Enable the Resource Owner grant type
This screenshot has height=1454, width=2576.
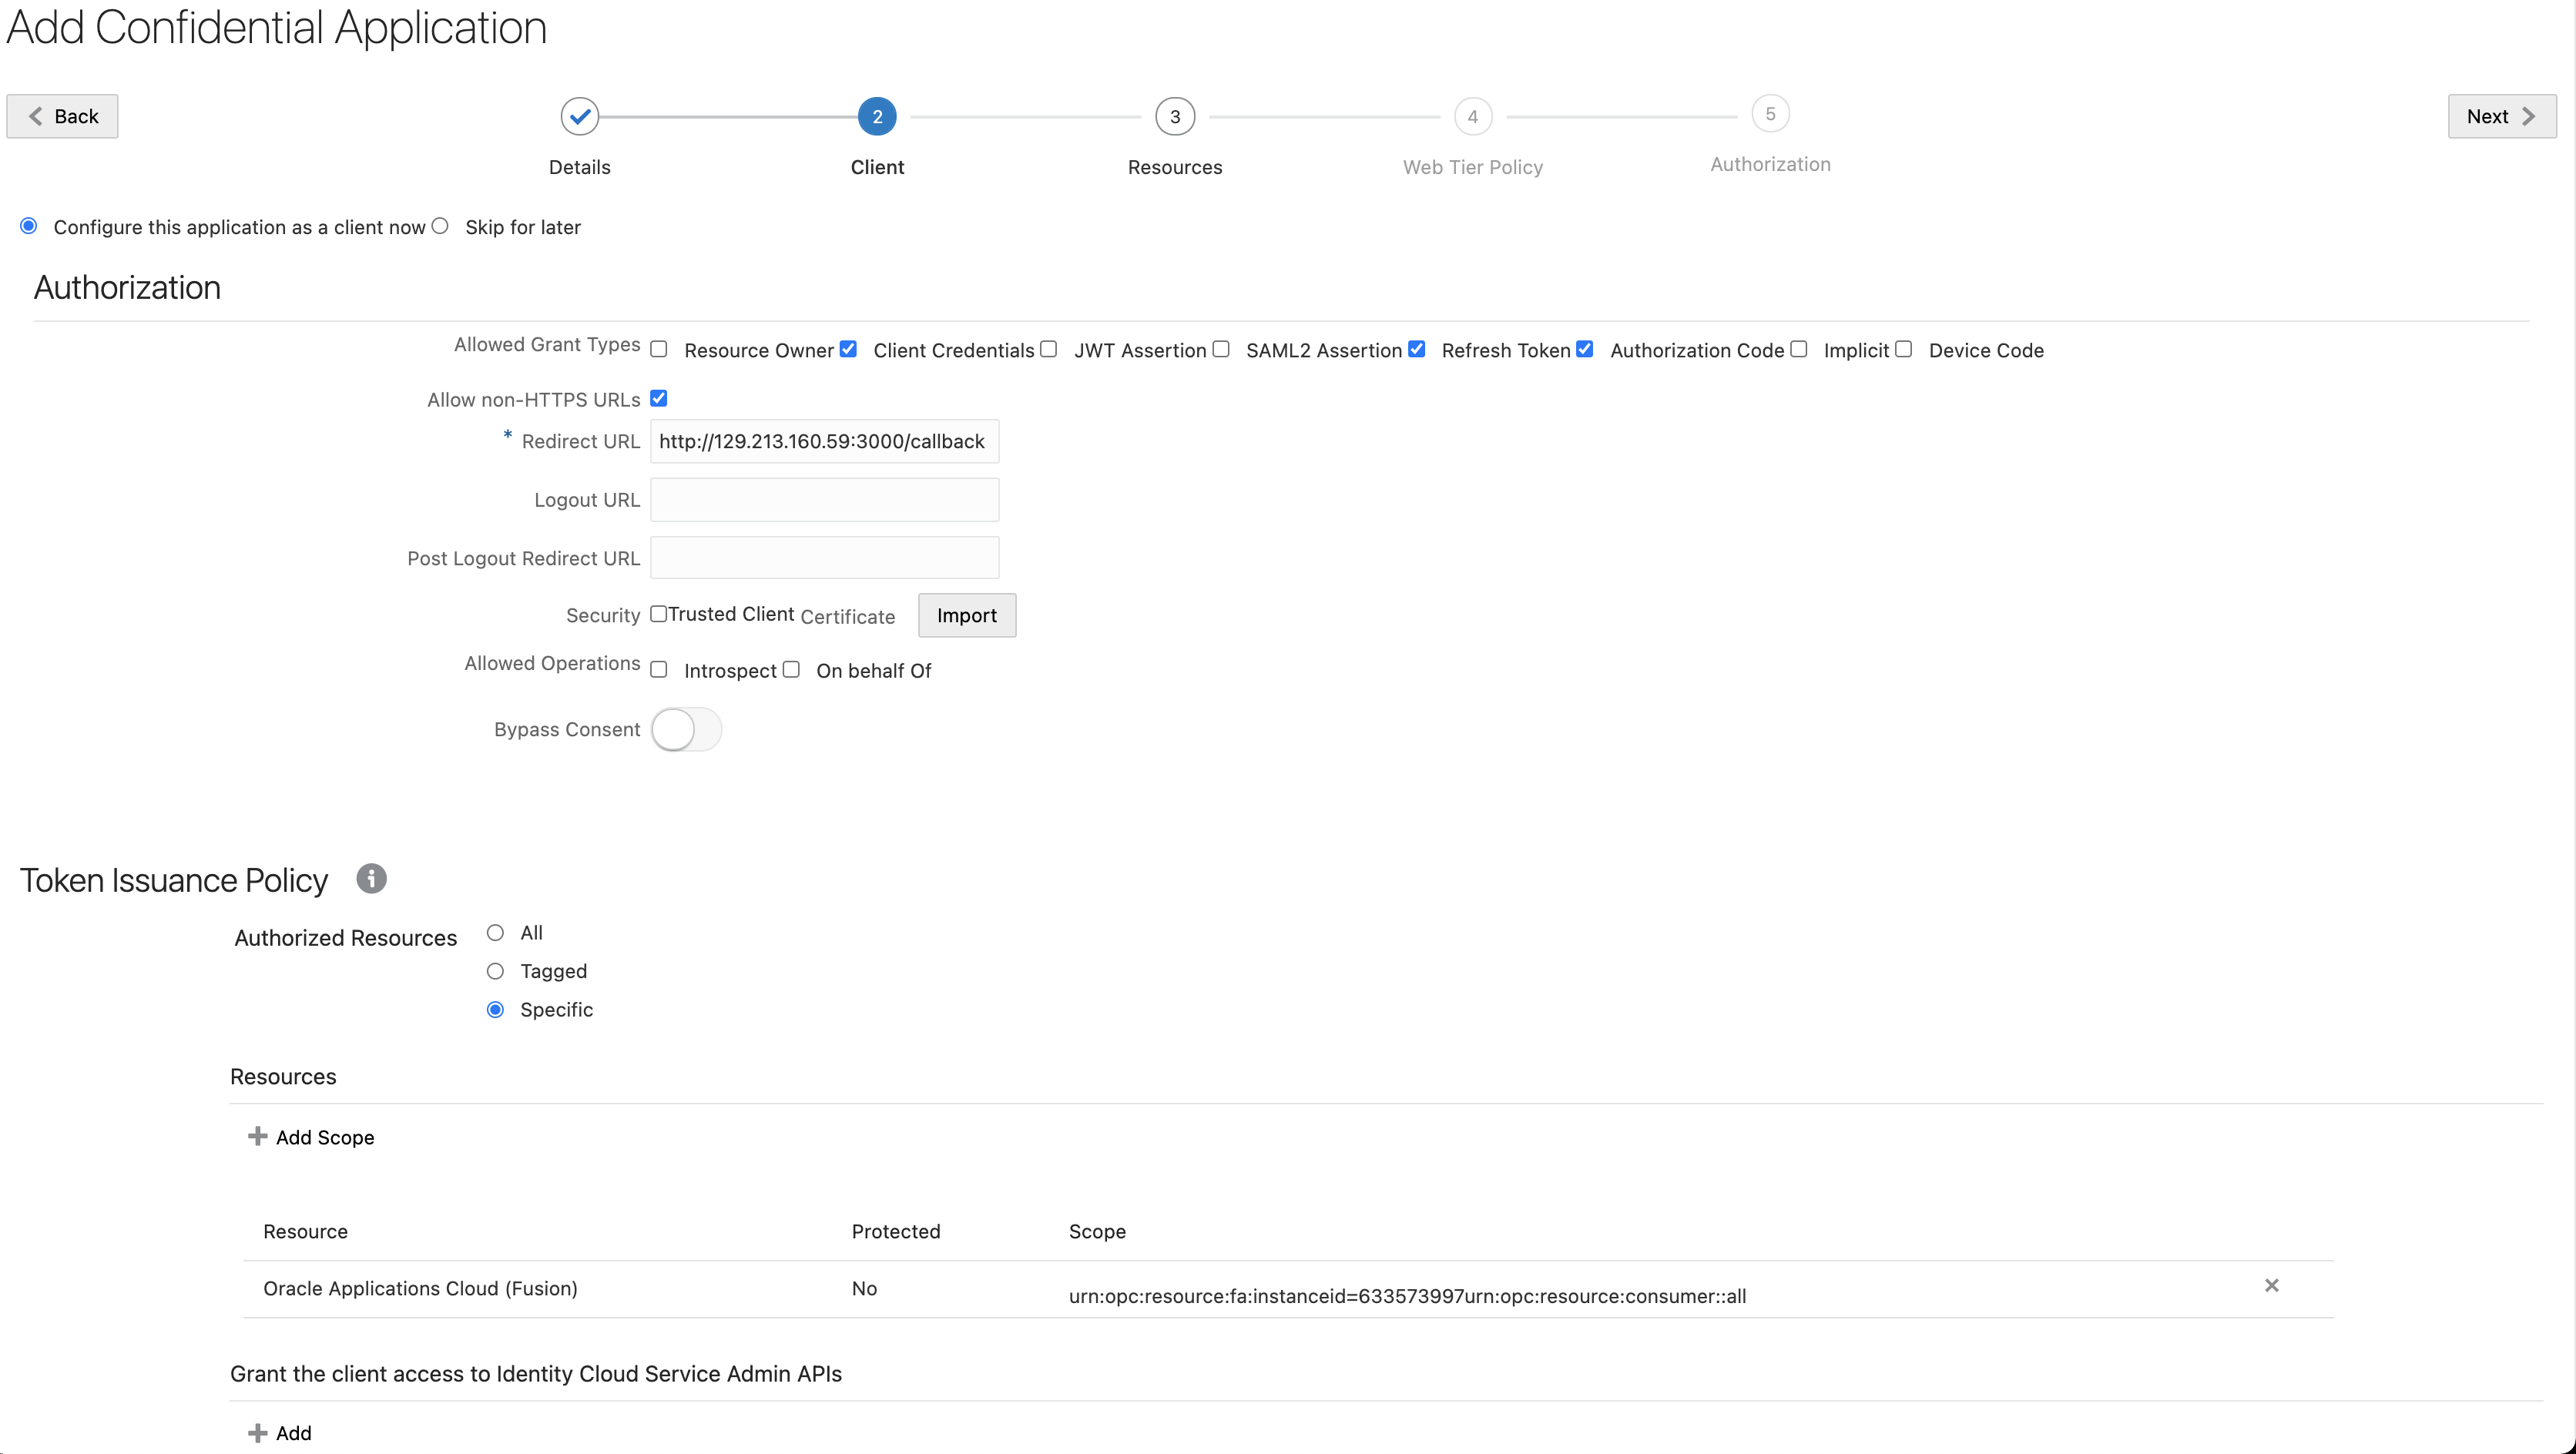[x=659, y=349]
